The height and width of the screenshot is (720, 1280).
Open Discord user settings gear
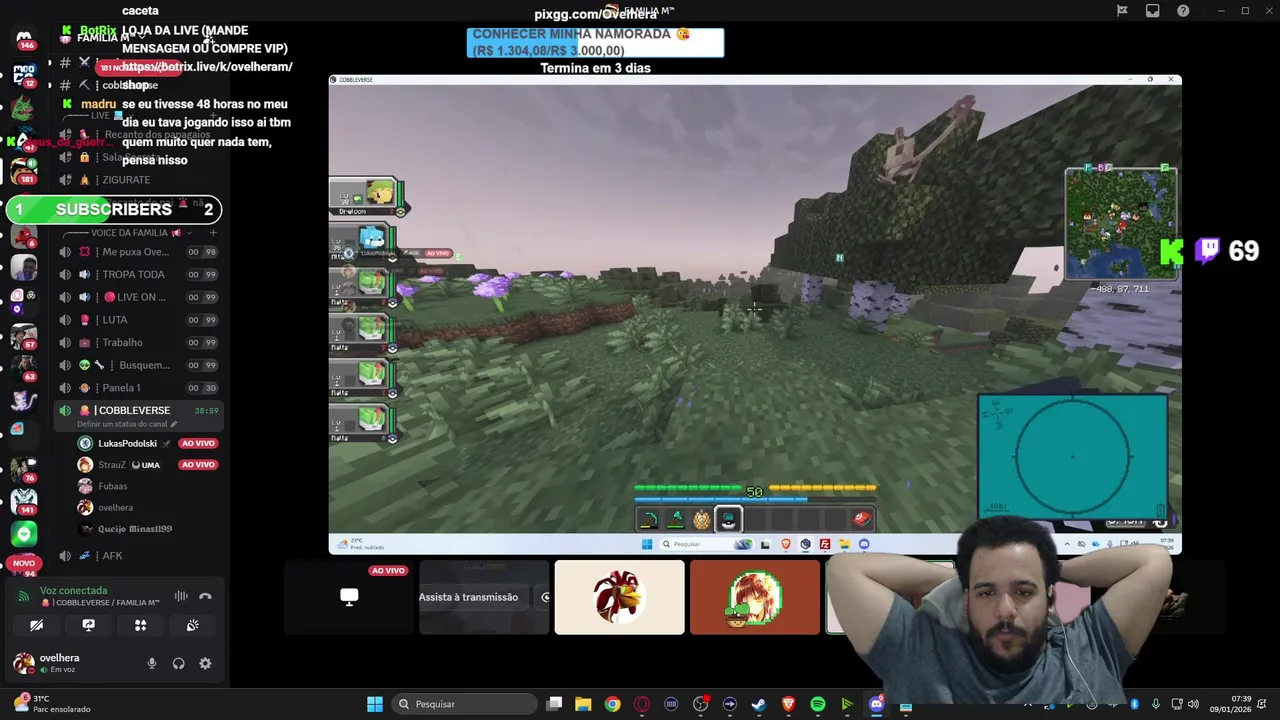205,663
